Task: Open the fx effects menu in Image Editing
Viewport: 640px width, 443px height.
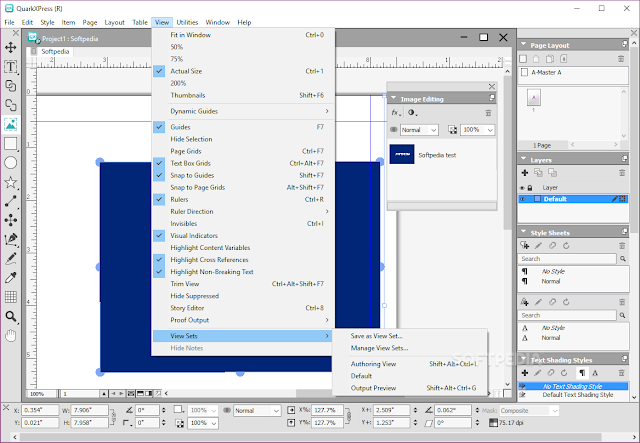Action: [x=396, y=113]
